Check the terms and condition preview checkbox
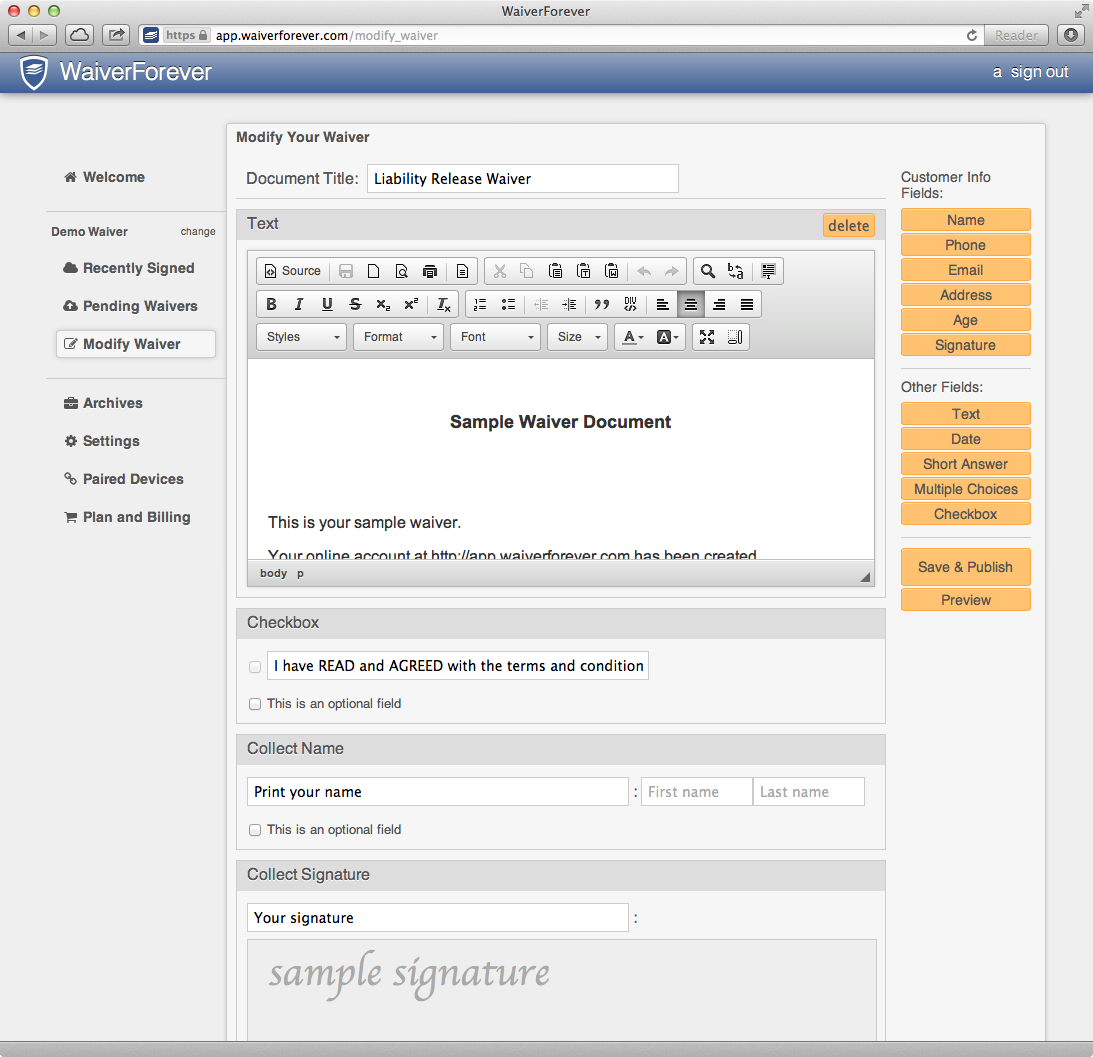The width and height of the screenshot is (1093, 1057). click(255, 667)
